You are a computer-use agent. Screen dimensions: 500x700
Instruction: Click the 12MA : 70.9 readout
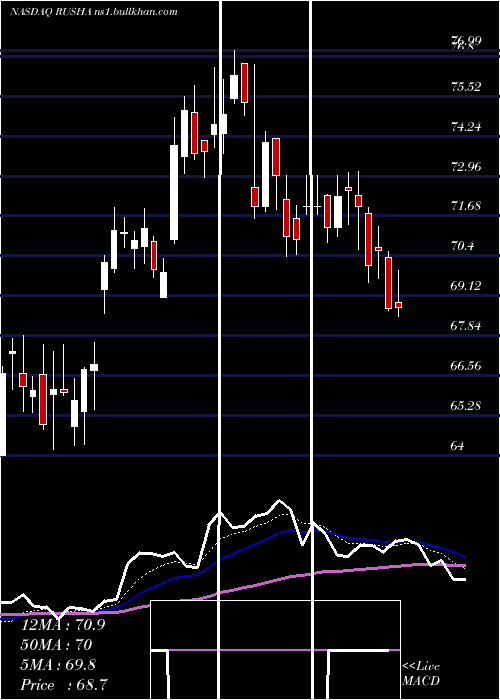[63, 625]
